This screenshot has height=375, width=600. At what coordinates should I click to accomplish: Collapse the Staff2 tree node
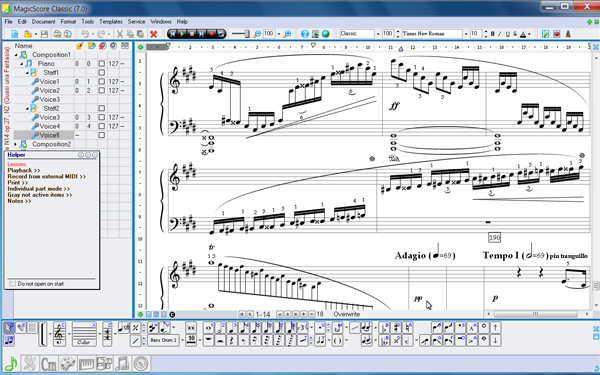(27, 108)
